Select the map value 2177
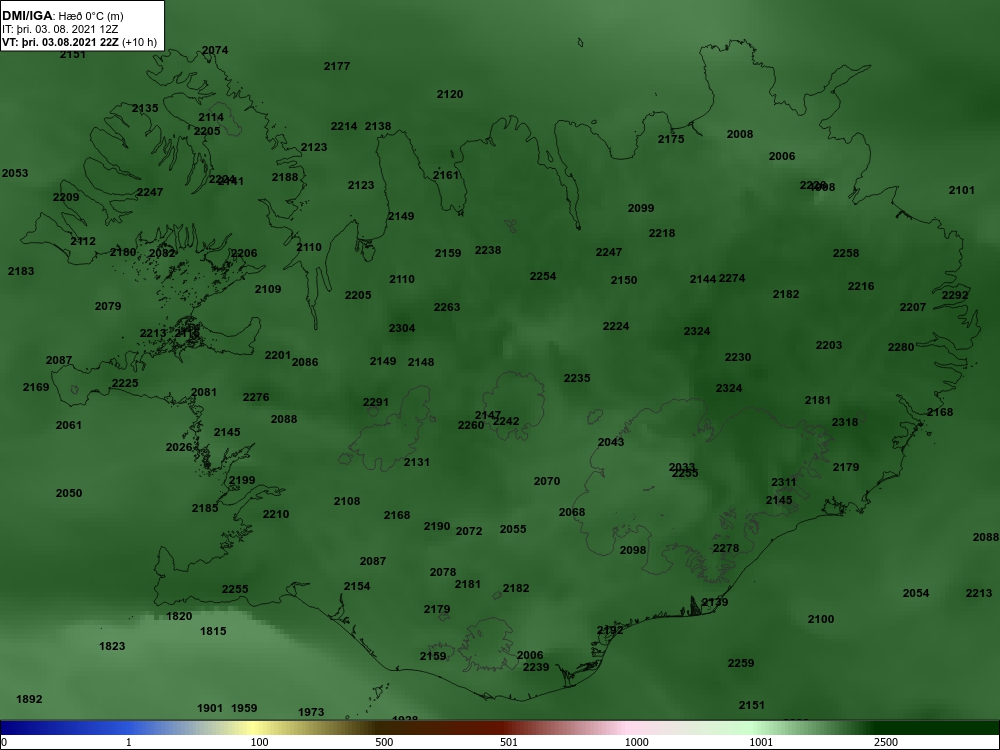The height and width of the screenshot is (750, 1000). (x=337, y=66)
